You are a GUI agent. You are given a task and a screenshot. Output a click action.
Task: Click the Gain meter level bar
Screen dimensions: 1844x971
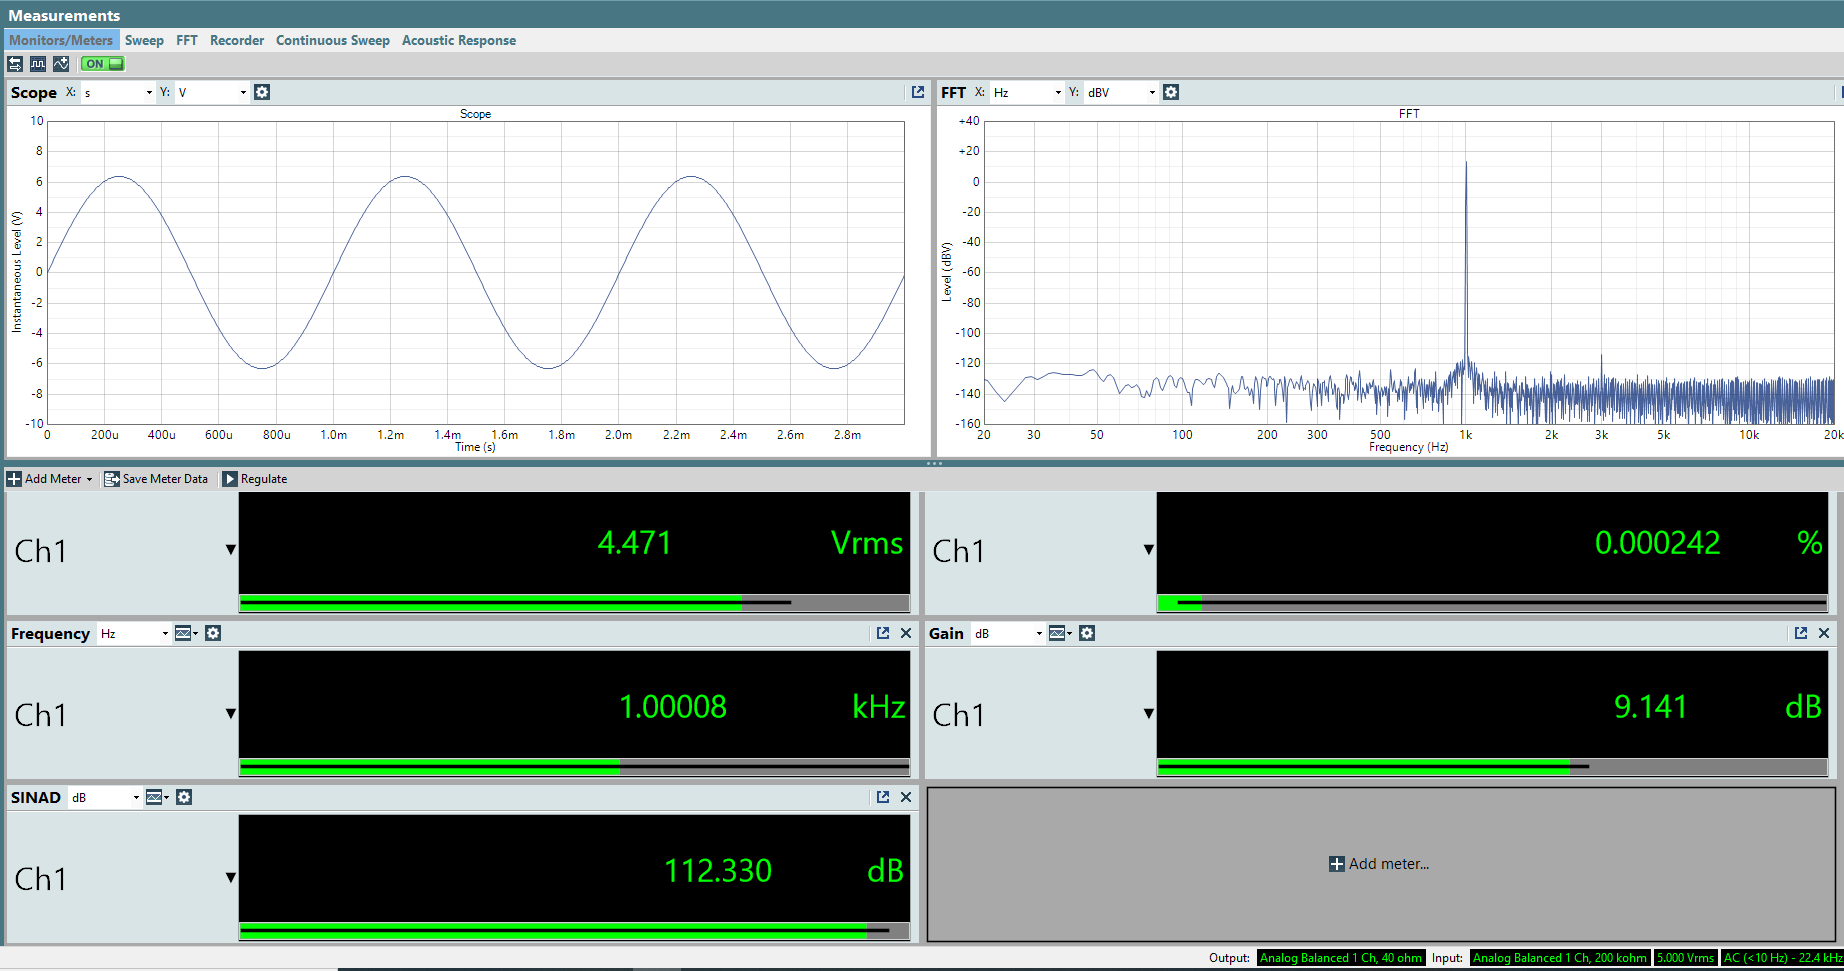(1492, 767)
